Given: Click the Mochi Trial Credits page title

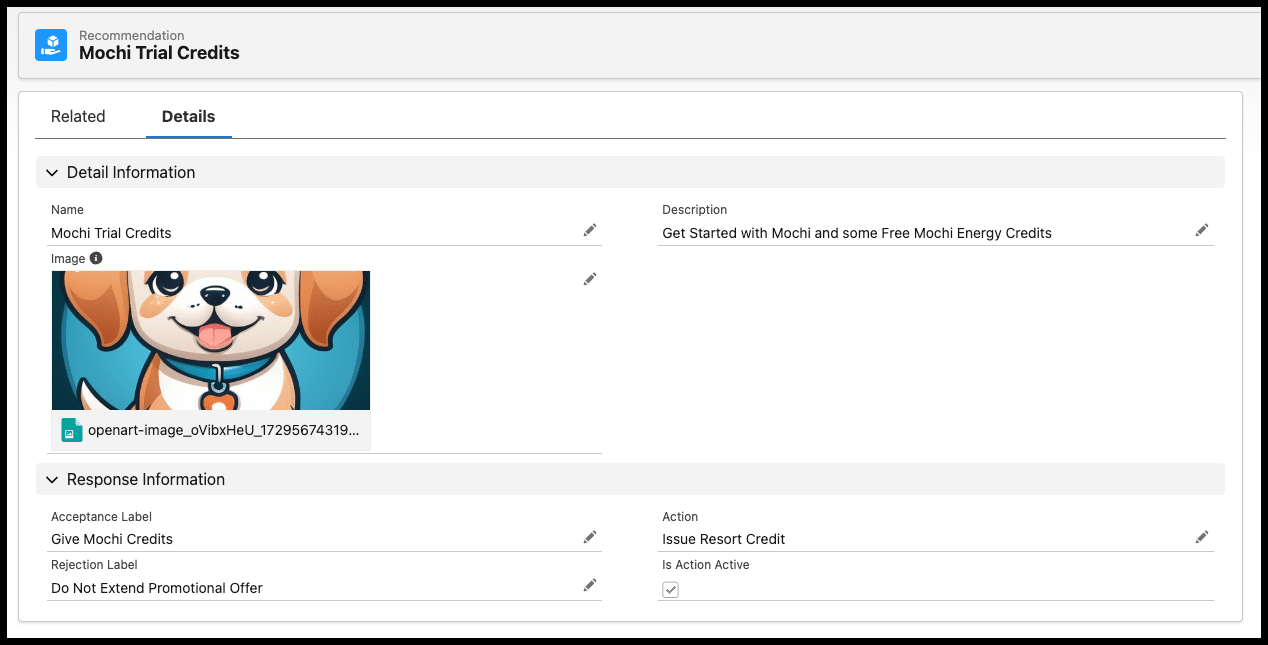Looking at the screenshot, I should pyautogui.click(x=159, y=53).
